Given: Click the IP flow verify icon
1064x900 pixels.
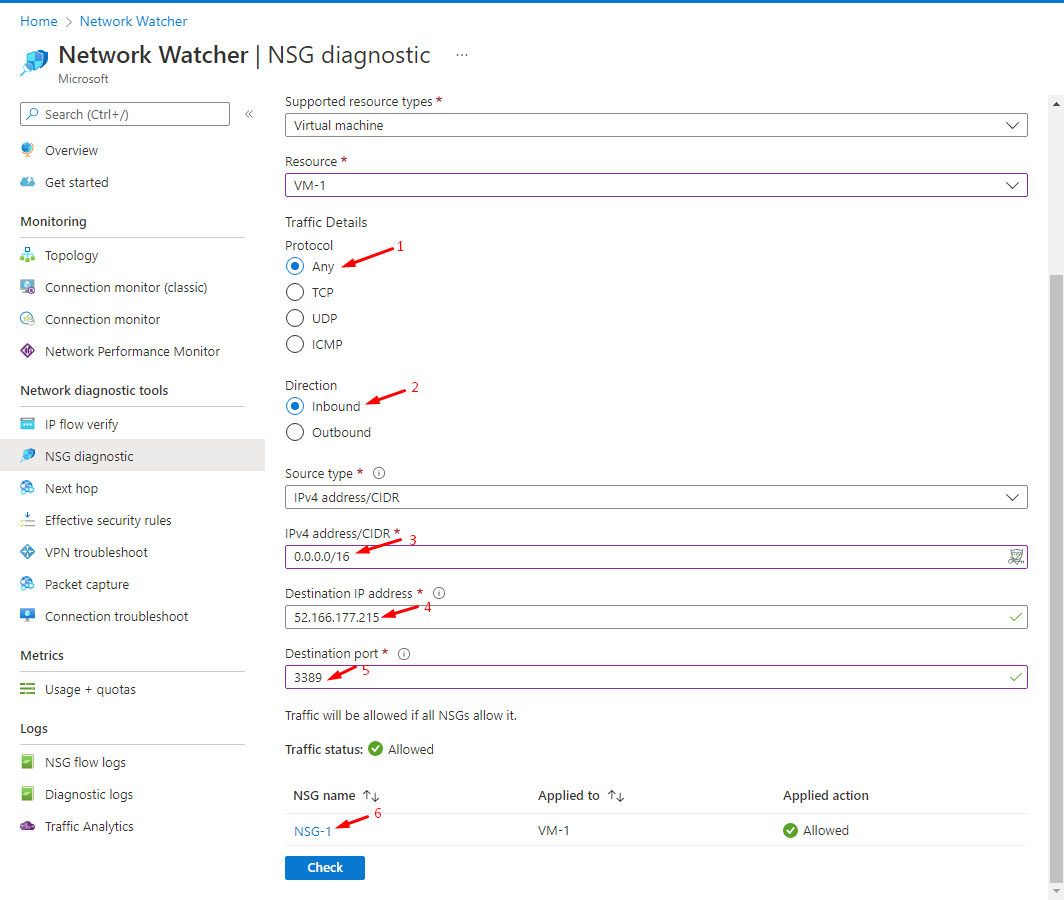Looking at the screenshot, I should (27, 424).
